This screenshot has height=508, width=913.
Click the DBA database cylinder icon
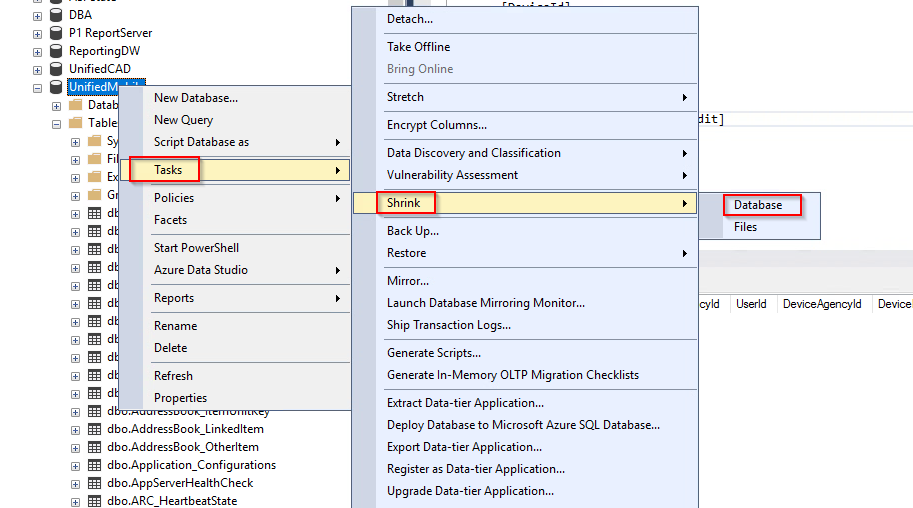click(56, 15)
